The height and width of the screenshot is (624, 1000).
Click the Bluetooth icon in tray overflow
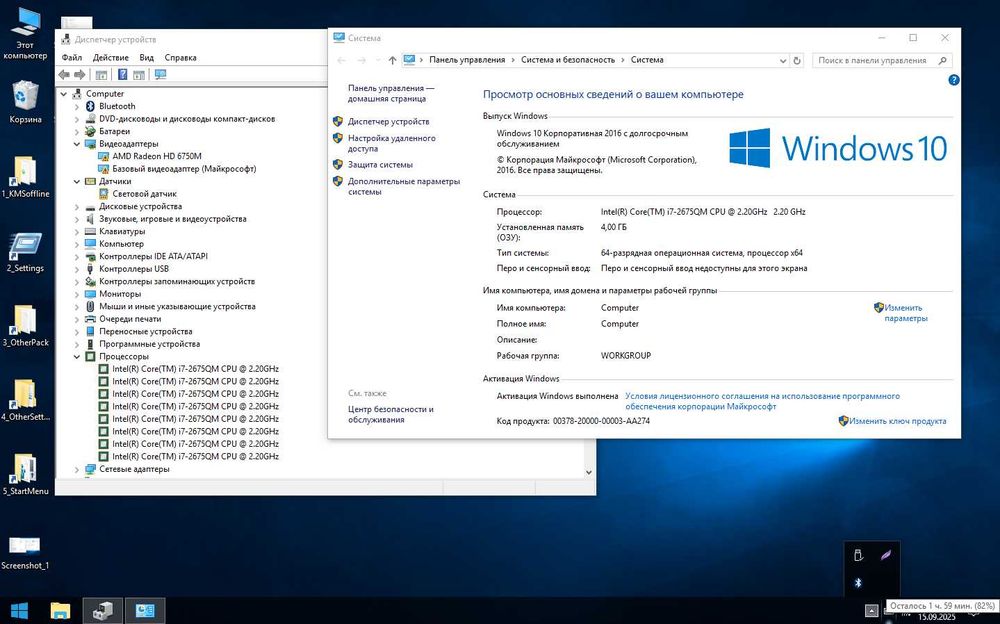858,583
